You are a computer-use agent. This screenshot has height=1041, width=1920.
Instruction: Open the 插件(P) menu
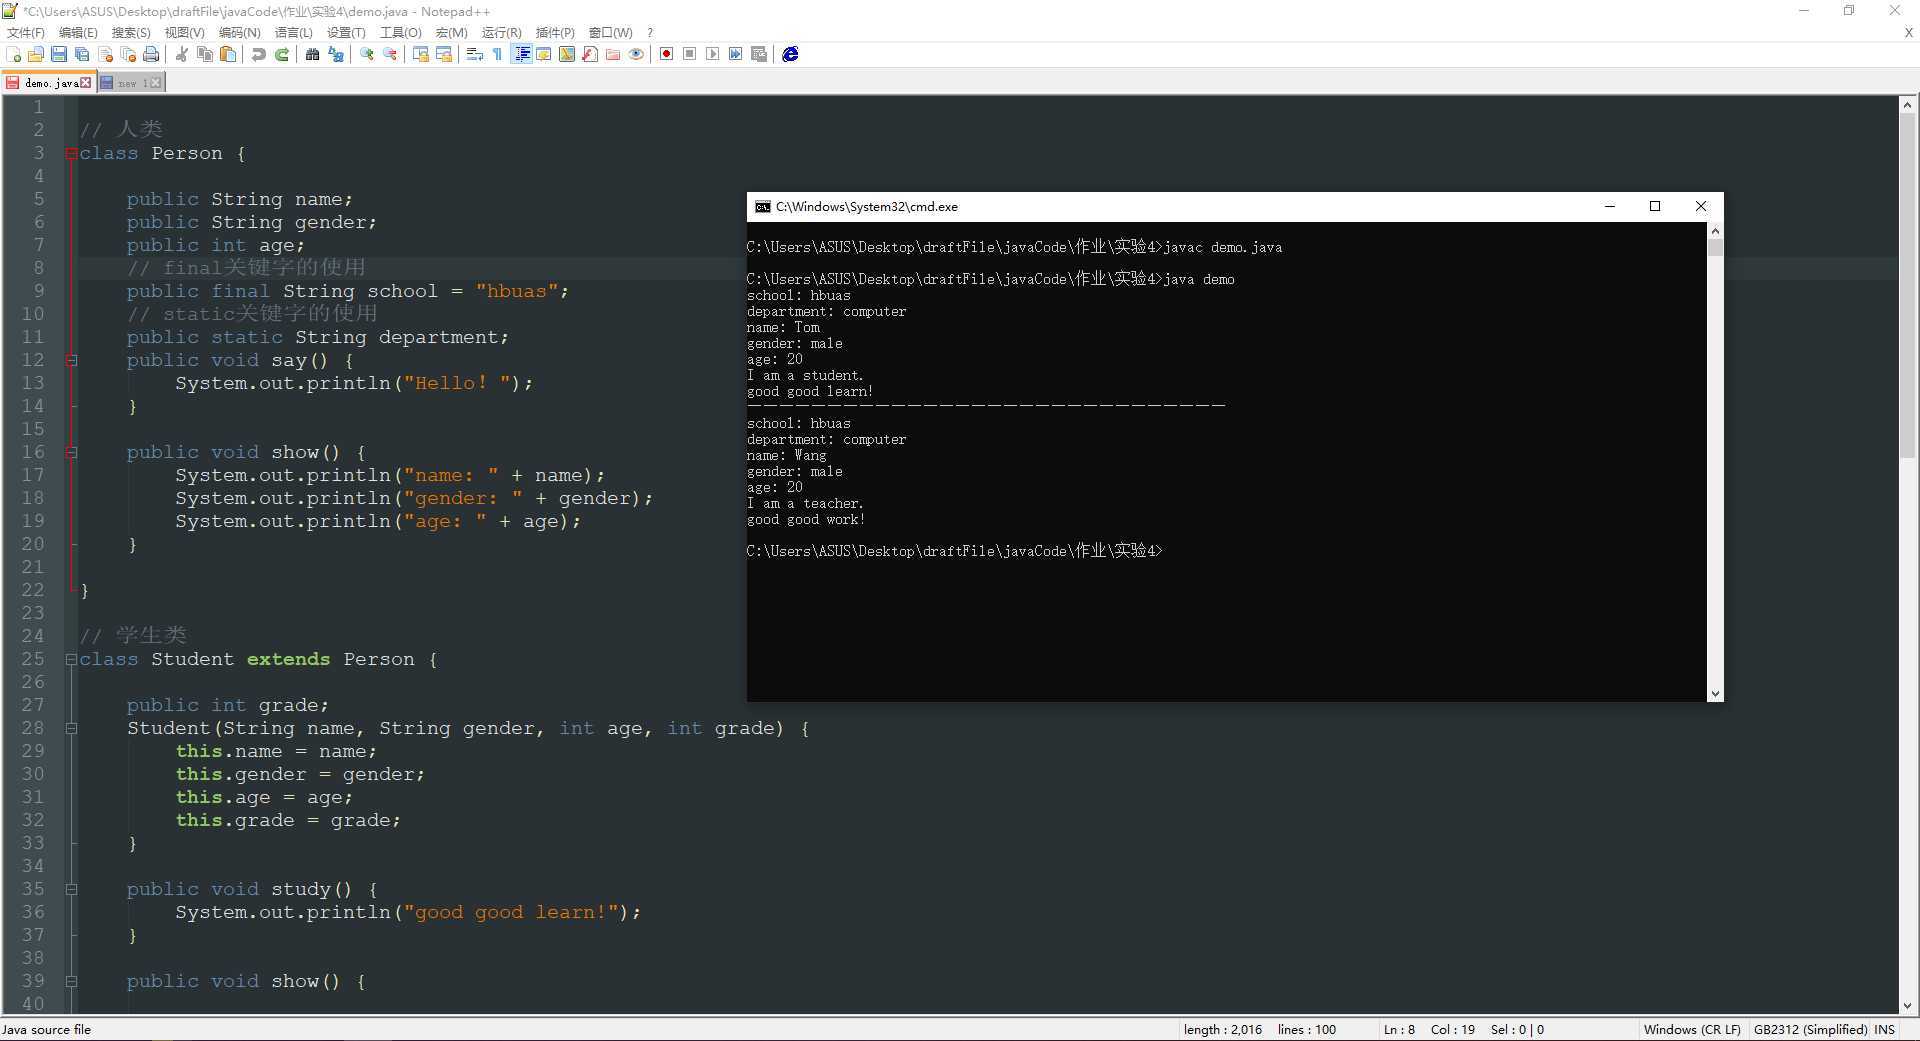tap(555, 33)
